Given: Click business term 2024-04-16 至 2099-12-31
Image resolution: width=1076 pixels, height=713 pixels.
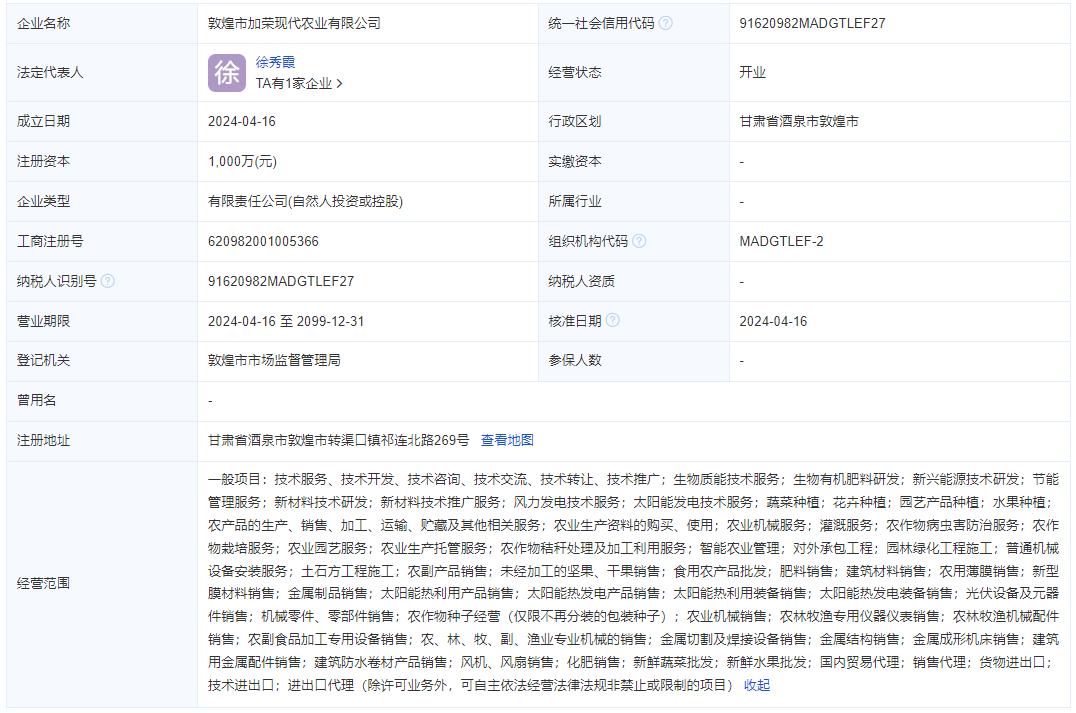Looking at the screenshot, I should pos(285,321).
